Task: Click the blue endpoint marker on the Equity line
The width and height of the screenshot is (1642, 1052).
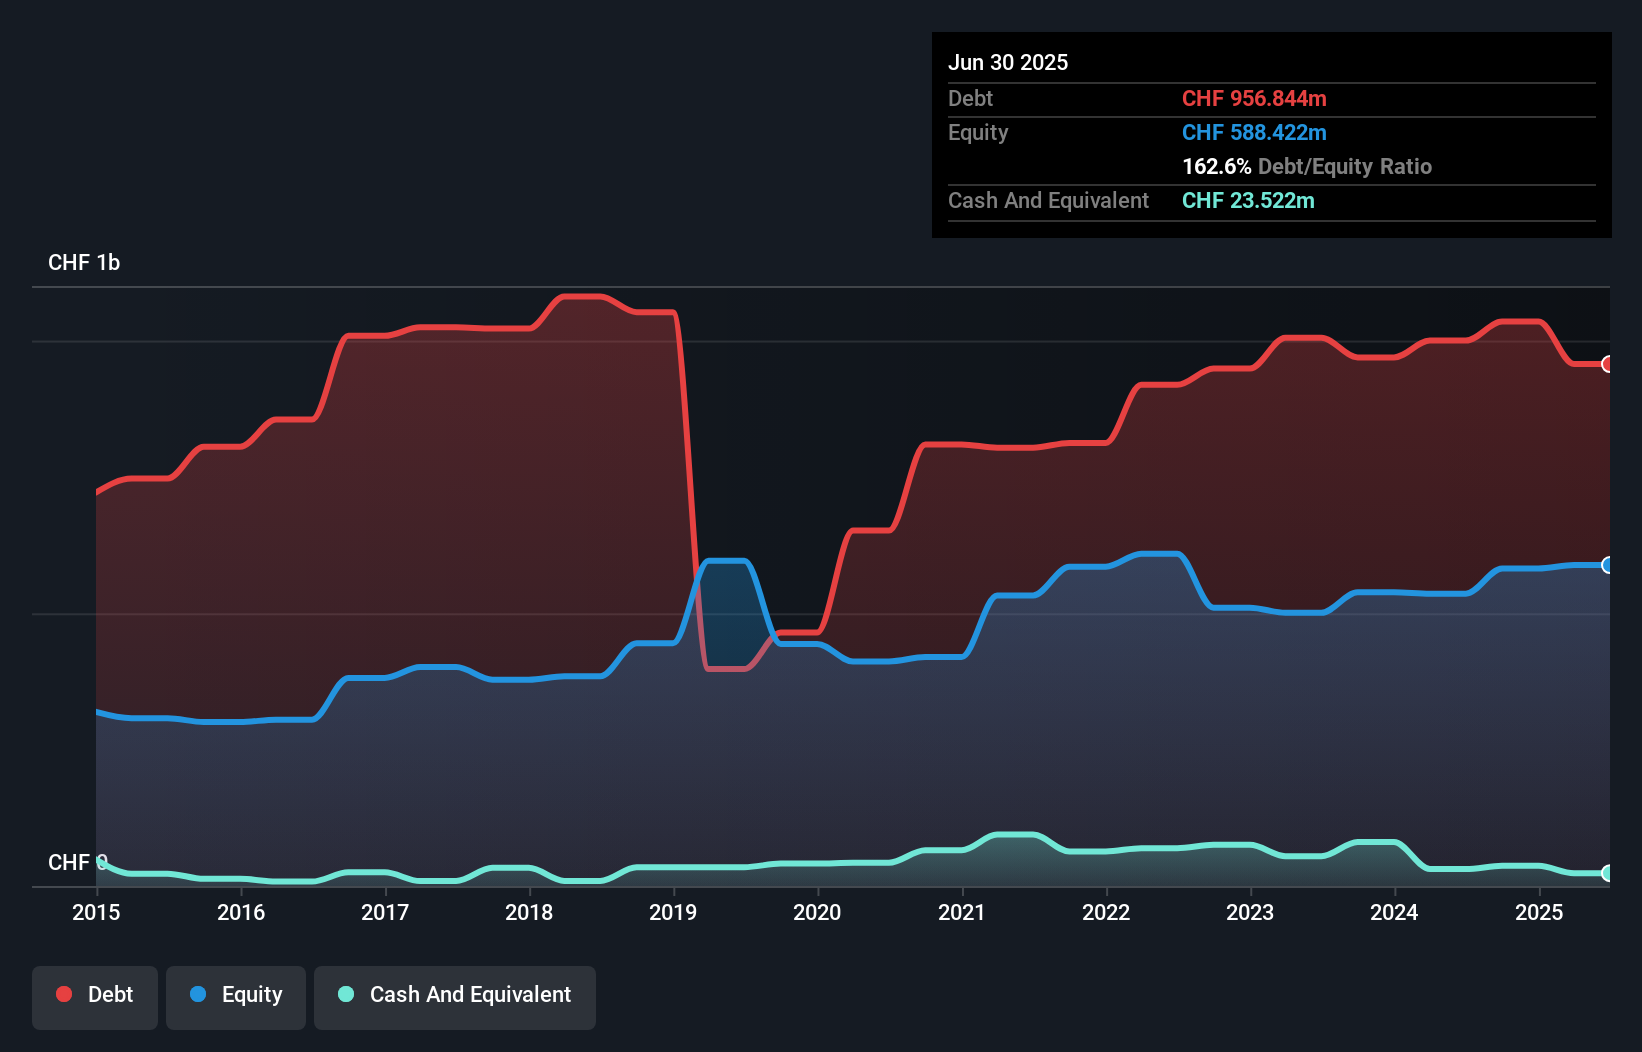Action: coord(1605,566)
